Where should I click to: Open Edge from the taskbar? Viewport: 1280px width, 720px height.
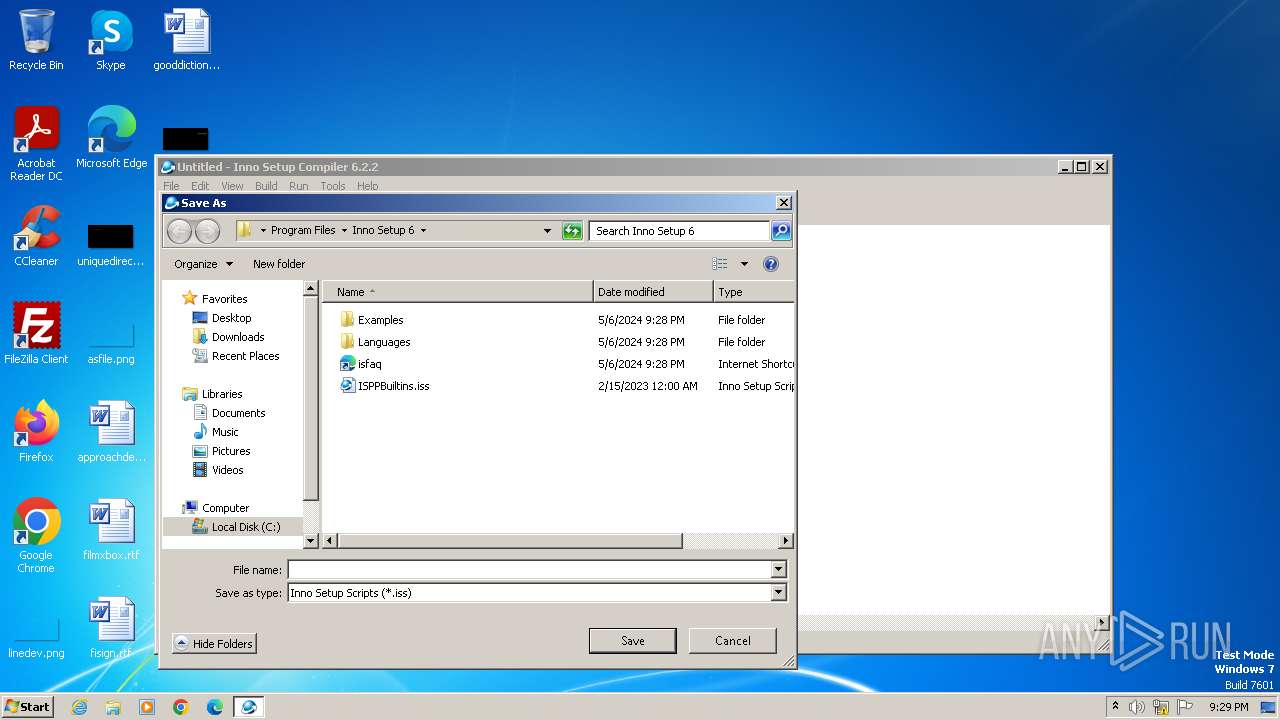[x=215, y=707]
